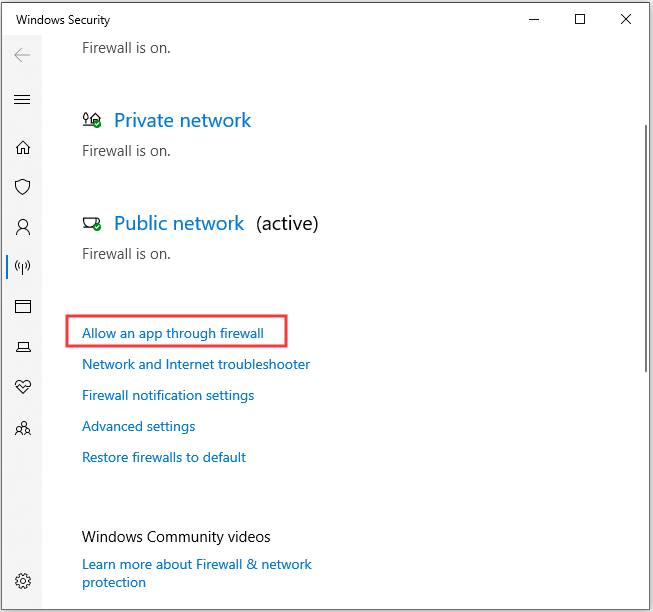Select Firewall & network protection antenna icon
This screenshot has height=612, width=653.
[22, 267]
